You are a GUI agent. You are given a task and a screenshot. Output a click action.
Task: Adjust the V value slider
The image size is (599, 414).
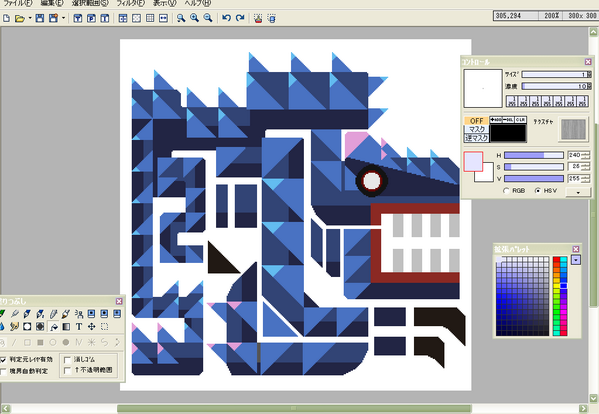click(534, 178)
